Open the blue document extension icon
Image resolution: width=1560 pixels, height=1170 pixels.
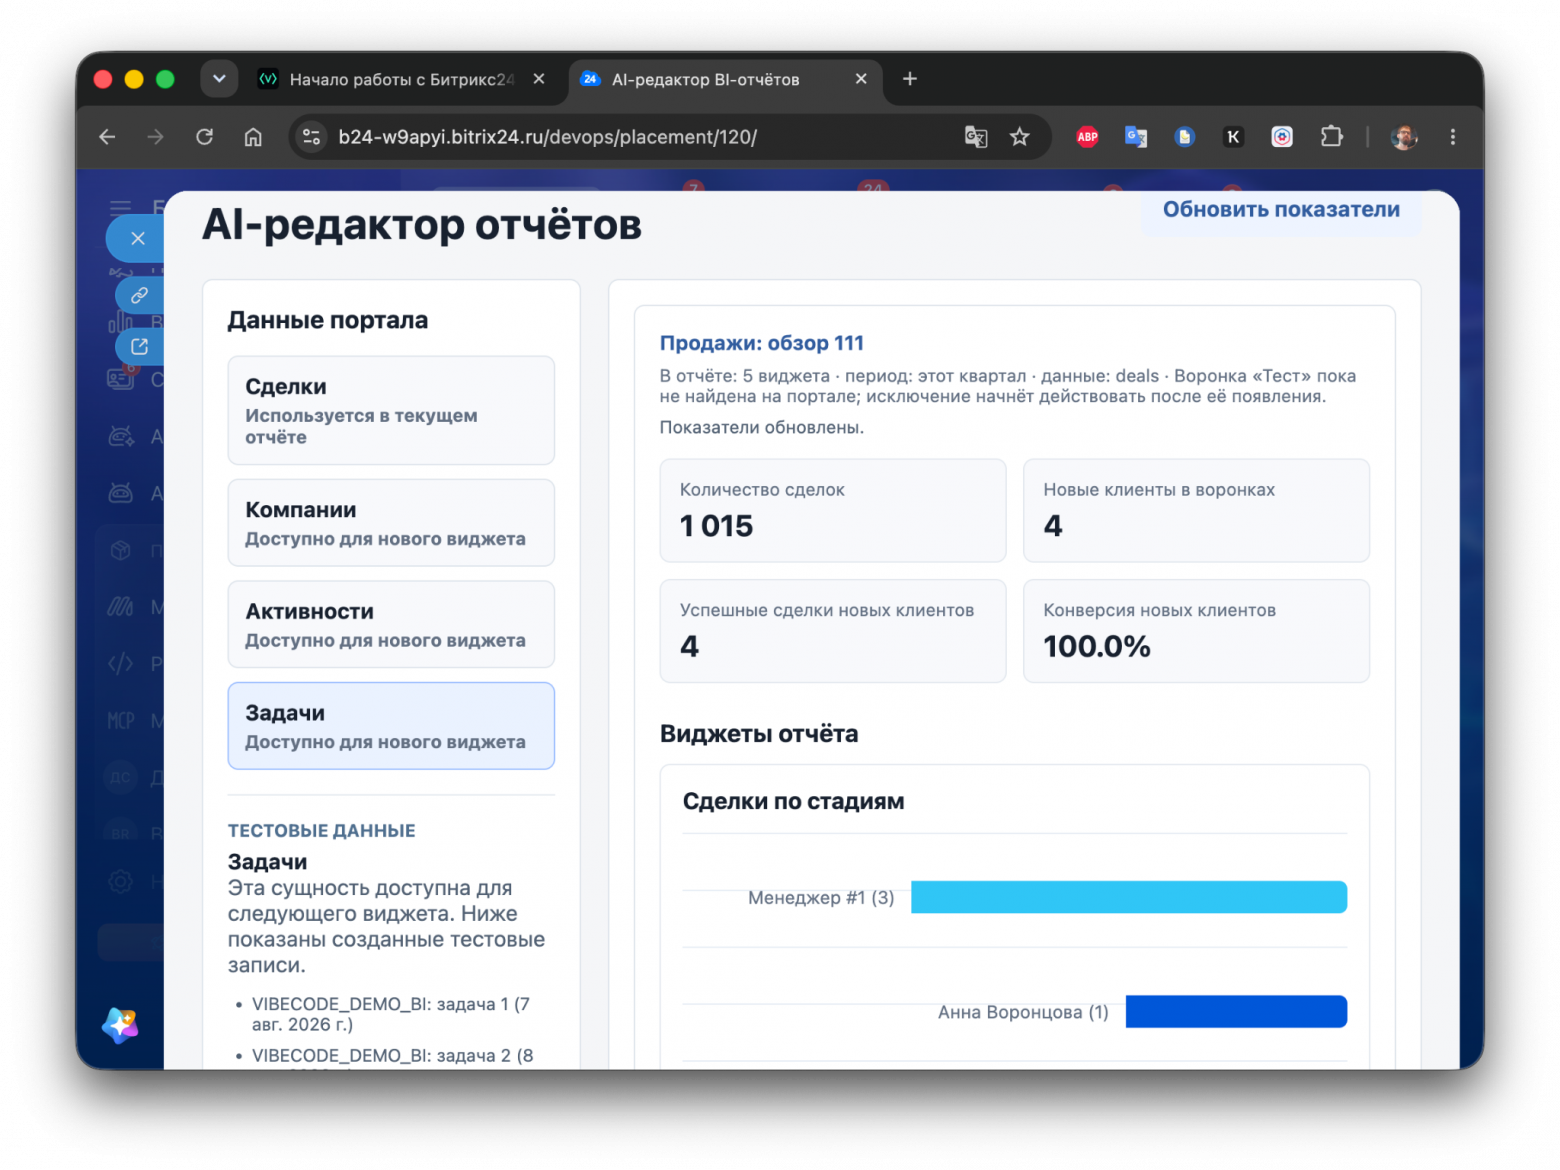[1184, 137]
